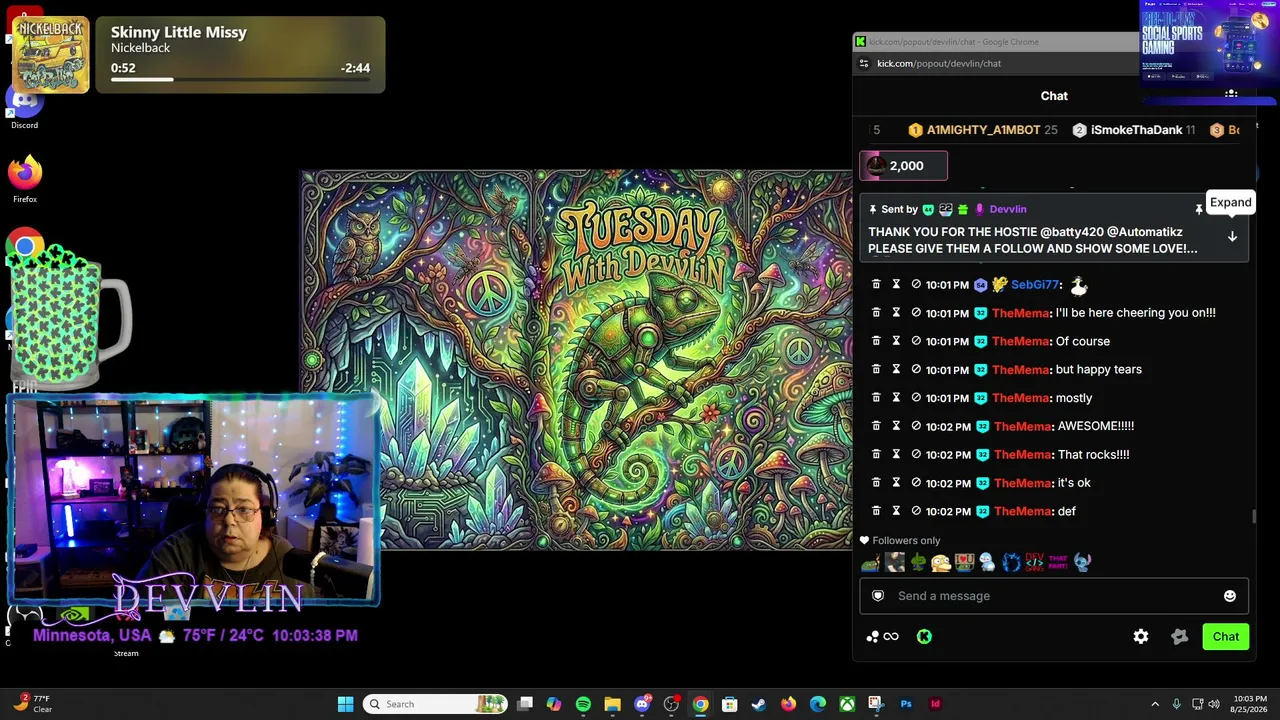
Task: Click the Windows taskbar Search box
Action: [434, 704]
